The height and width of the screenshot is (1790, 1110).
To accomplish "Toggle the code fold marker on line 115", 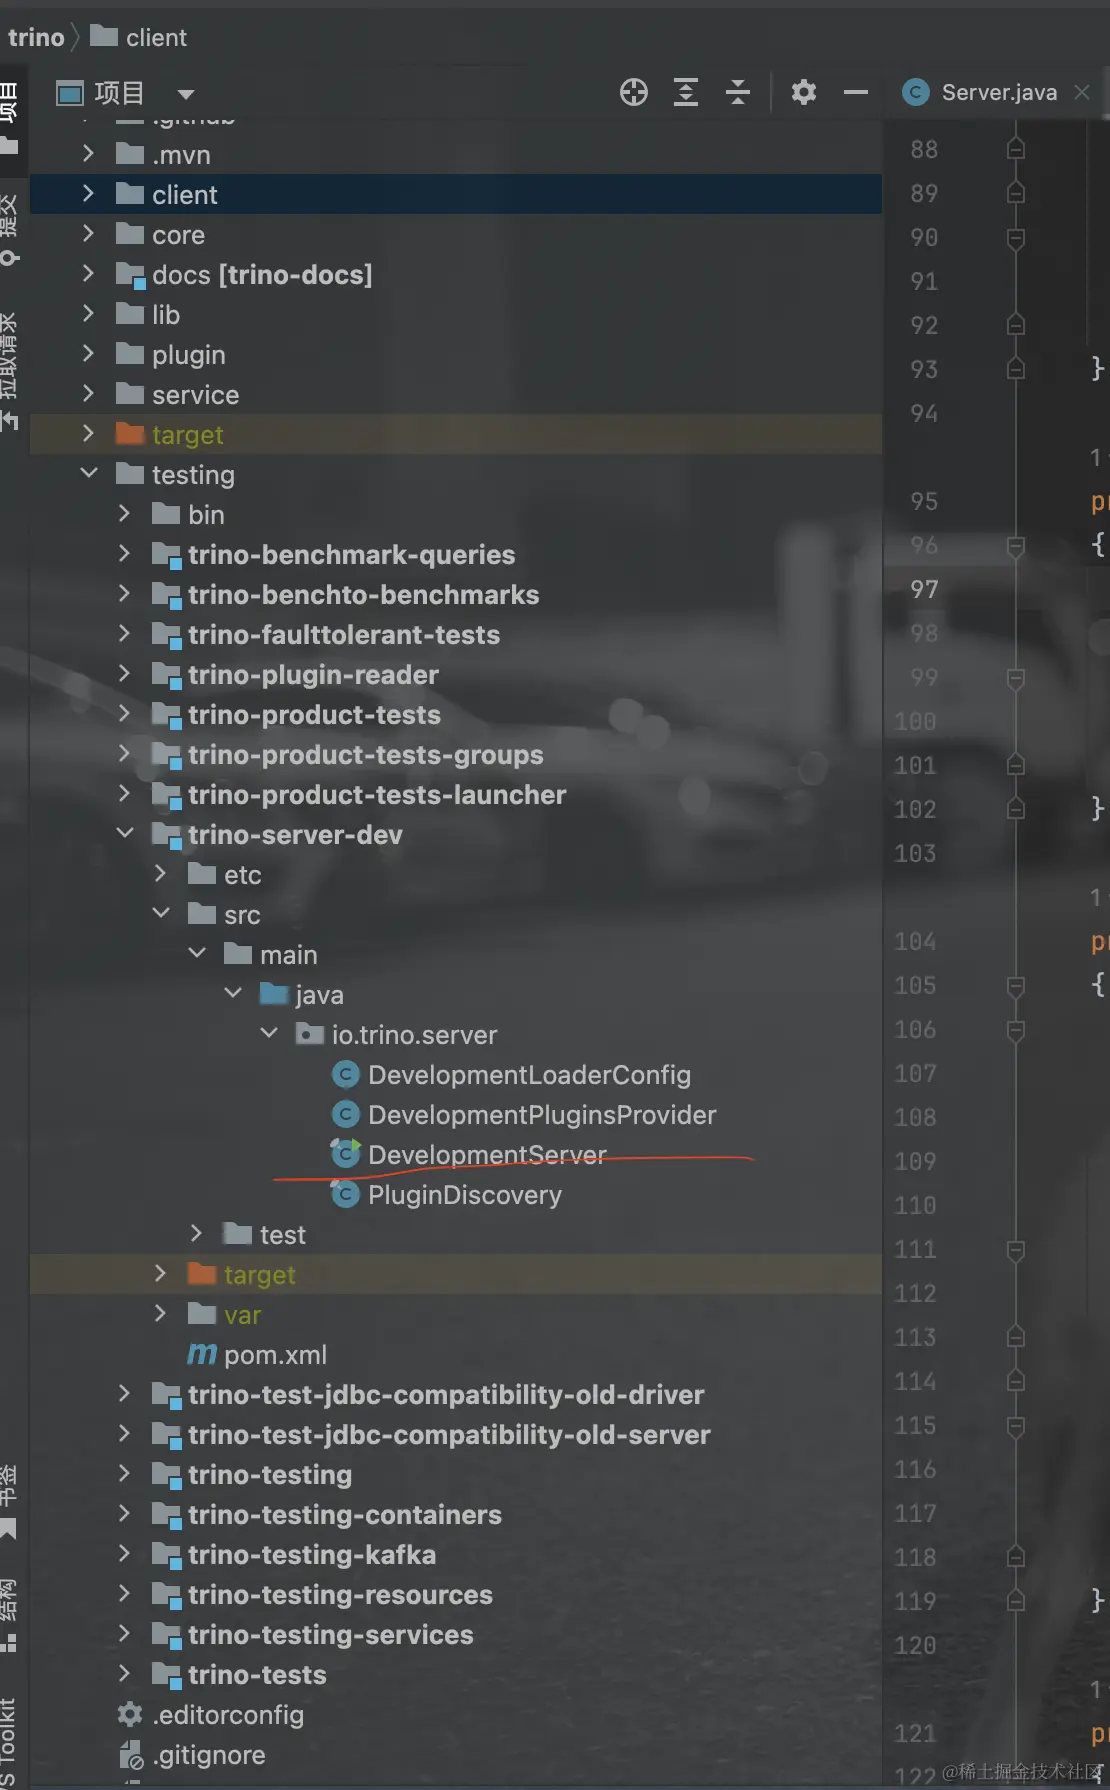I will [x=1016, y=1426].
